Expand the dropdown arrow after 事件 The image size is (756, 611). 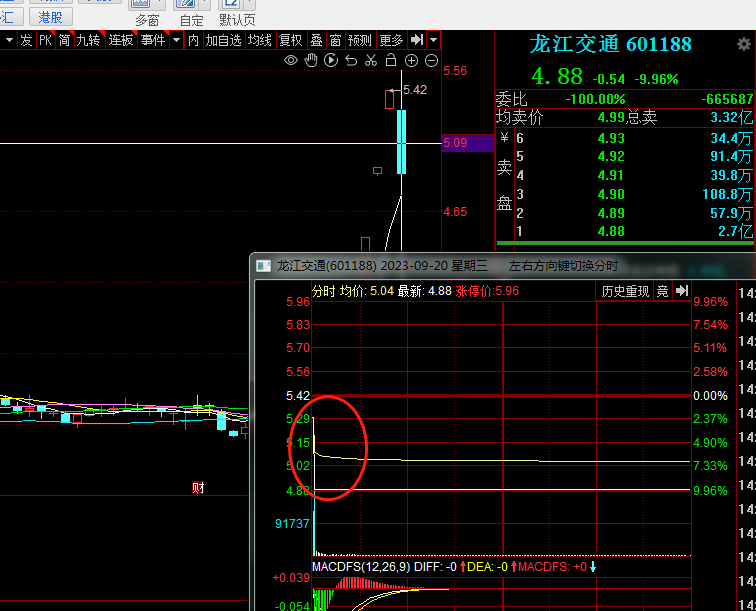[x=176, y=40]
